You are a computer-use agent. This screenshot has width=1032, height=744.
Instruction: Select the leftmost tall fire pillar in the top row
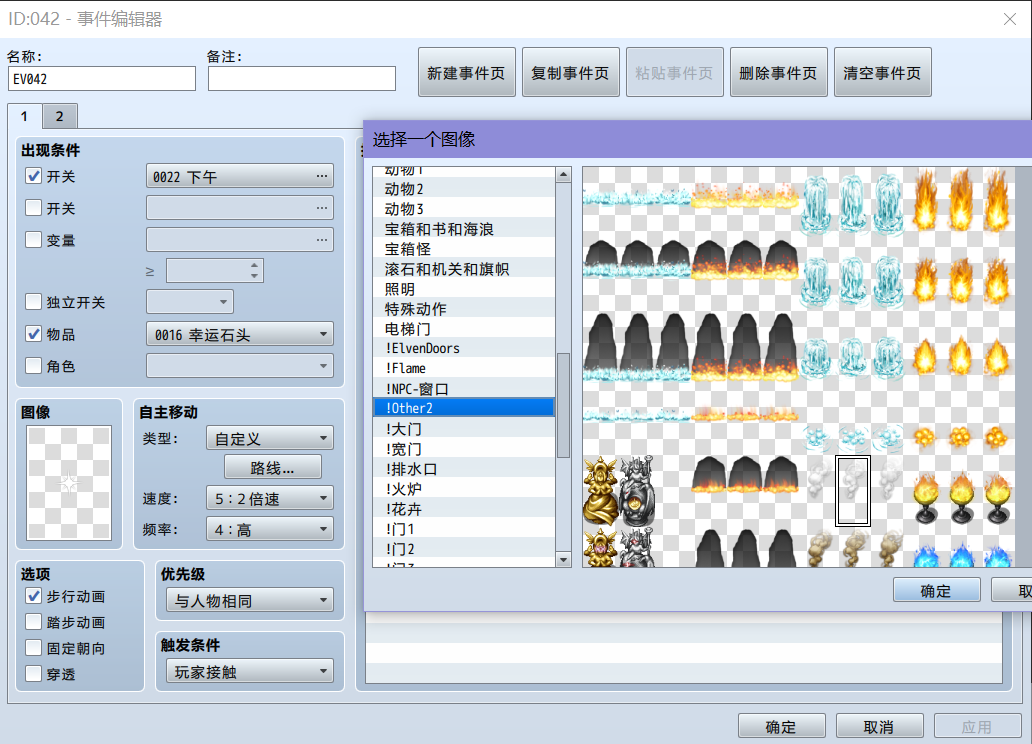click(925, 200)
